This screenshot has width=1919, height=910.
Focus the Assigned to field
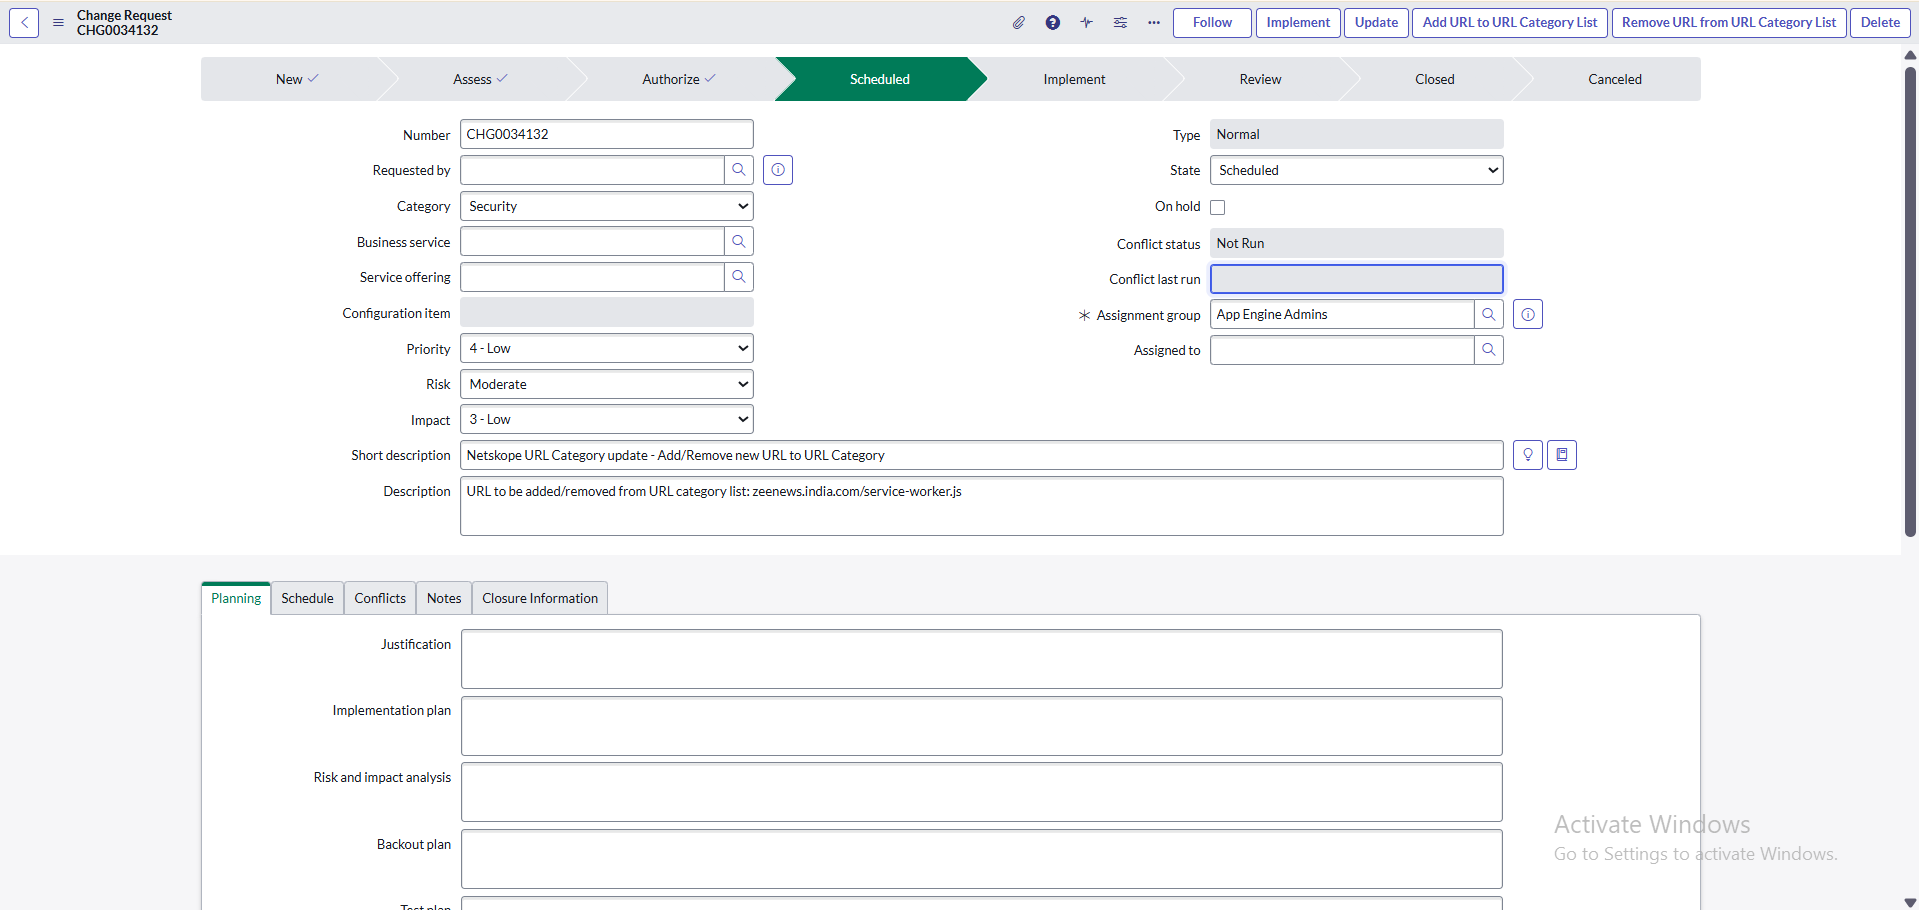click(x=1342, y=350)
